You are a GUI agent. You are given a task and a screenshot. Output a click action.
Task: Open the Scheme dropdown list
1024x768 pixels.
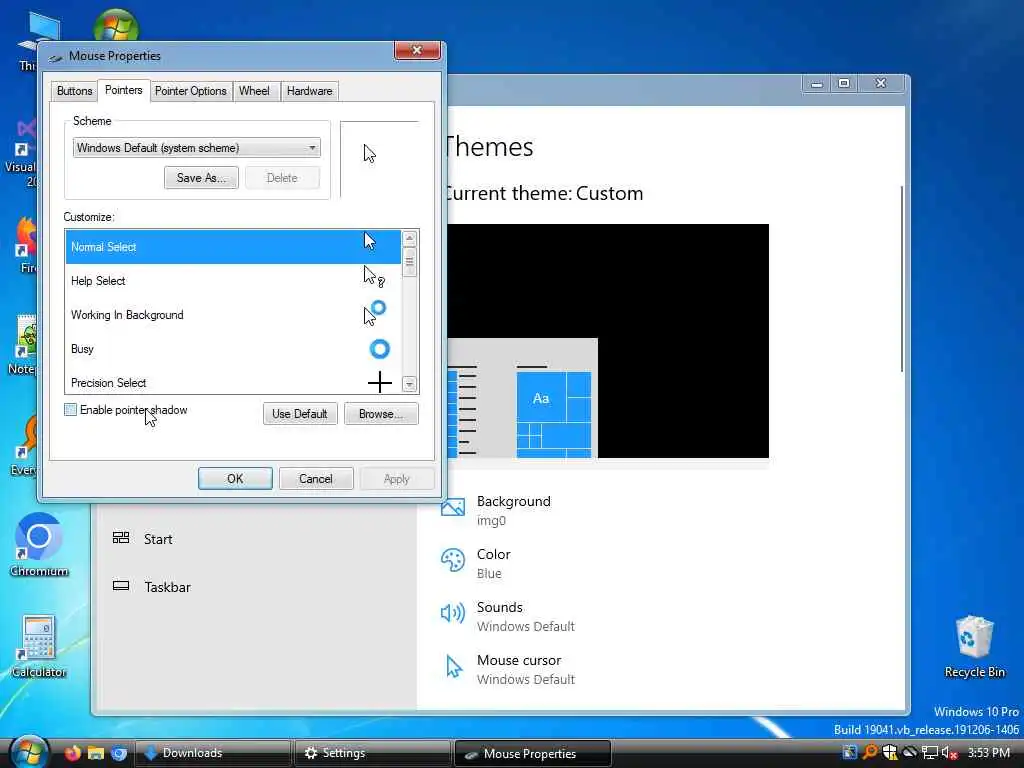[x=197, y=148]
